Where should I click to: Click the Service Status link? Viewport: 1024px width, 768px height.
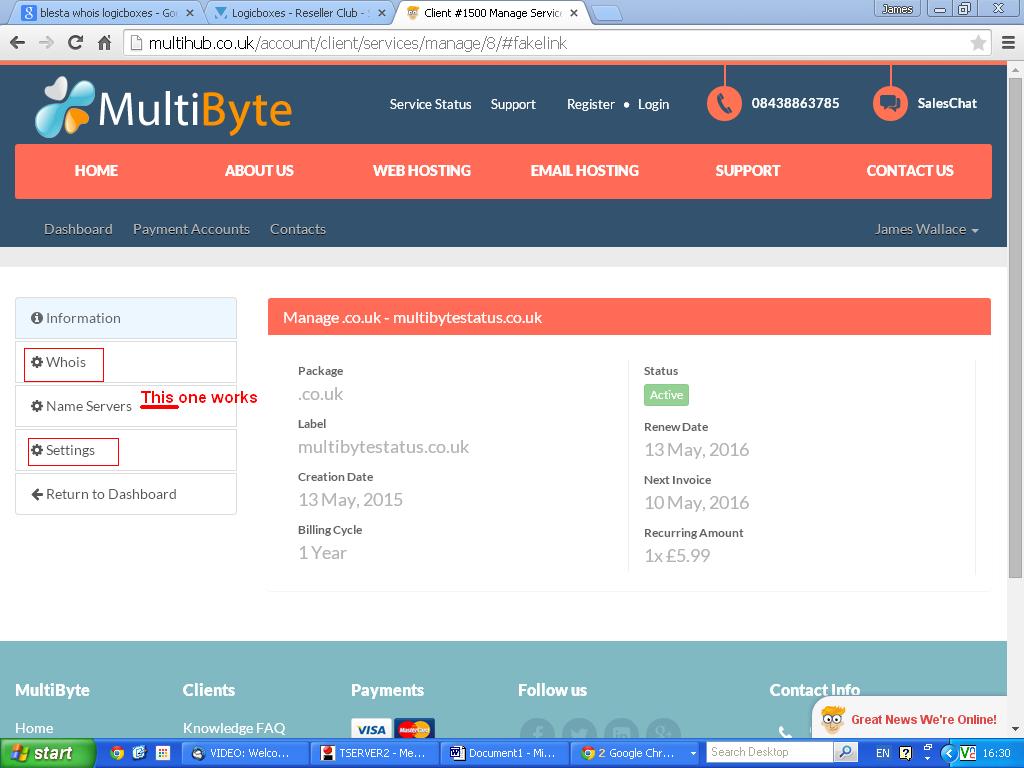click(x=430, y=104)
